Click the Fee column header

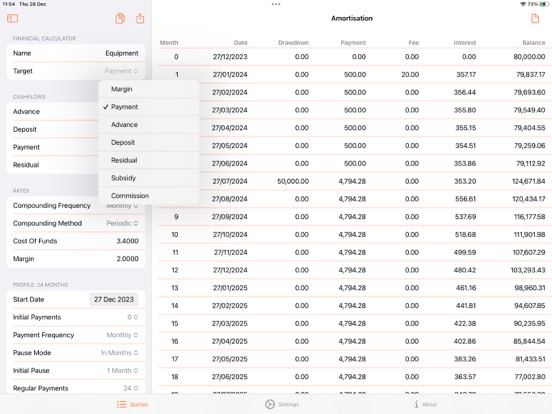(x=414, y=43)
